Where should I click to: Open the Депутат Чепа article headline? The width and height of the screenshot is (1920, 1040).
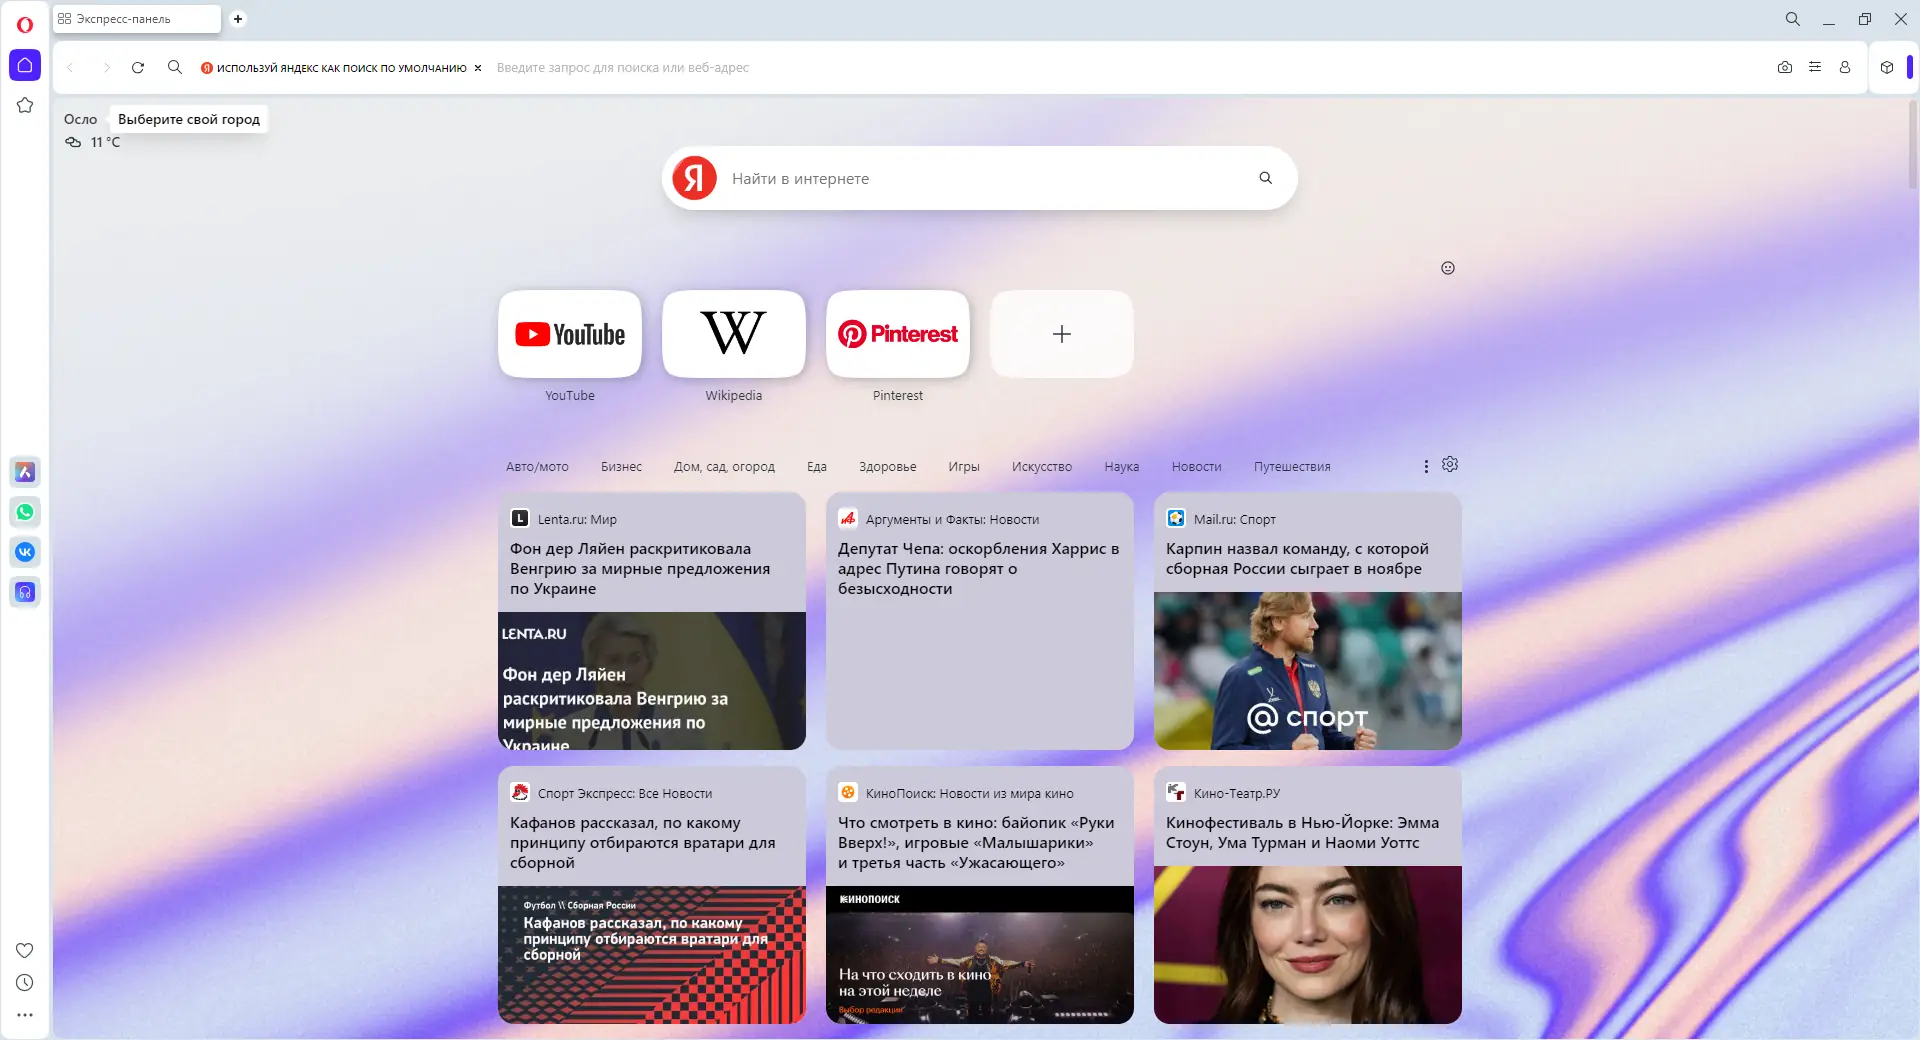pos(978,569)
